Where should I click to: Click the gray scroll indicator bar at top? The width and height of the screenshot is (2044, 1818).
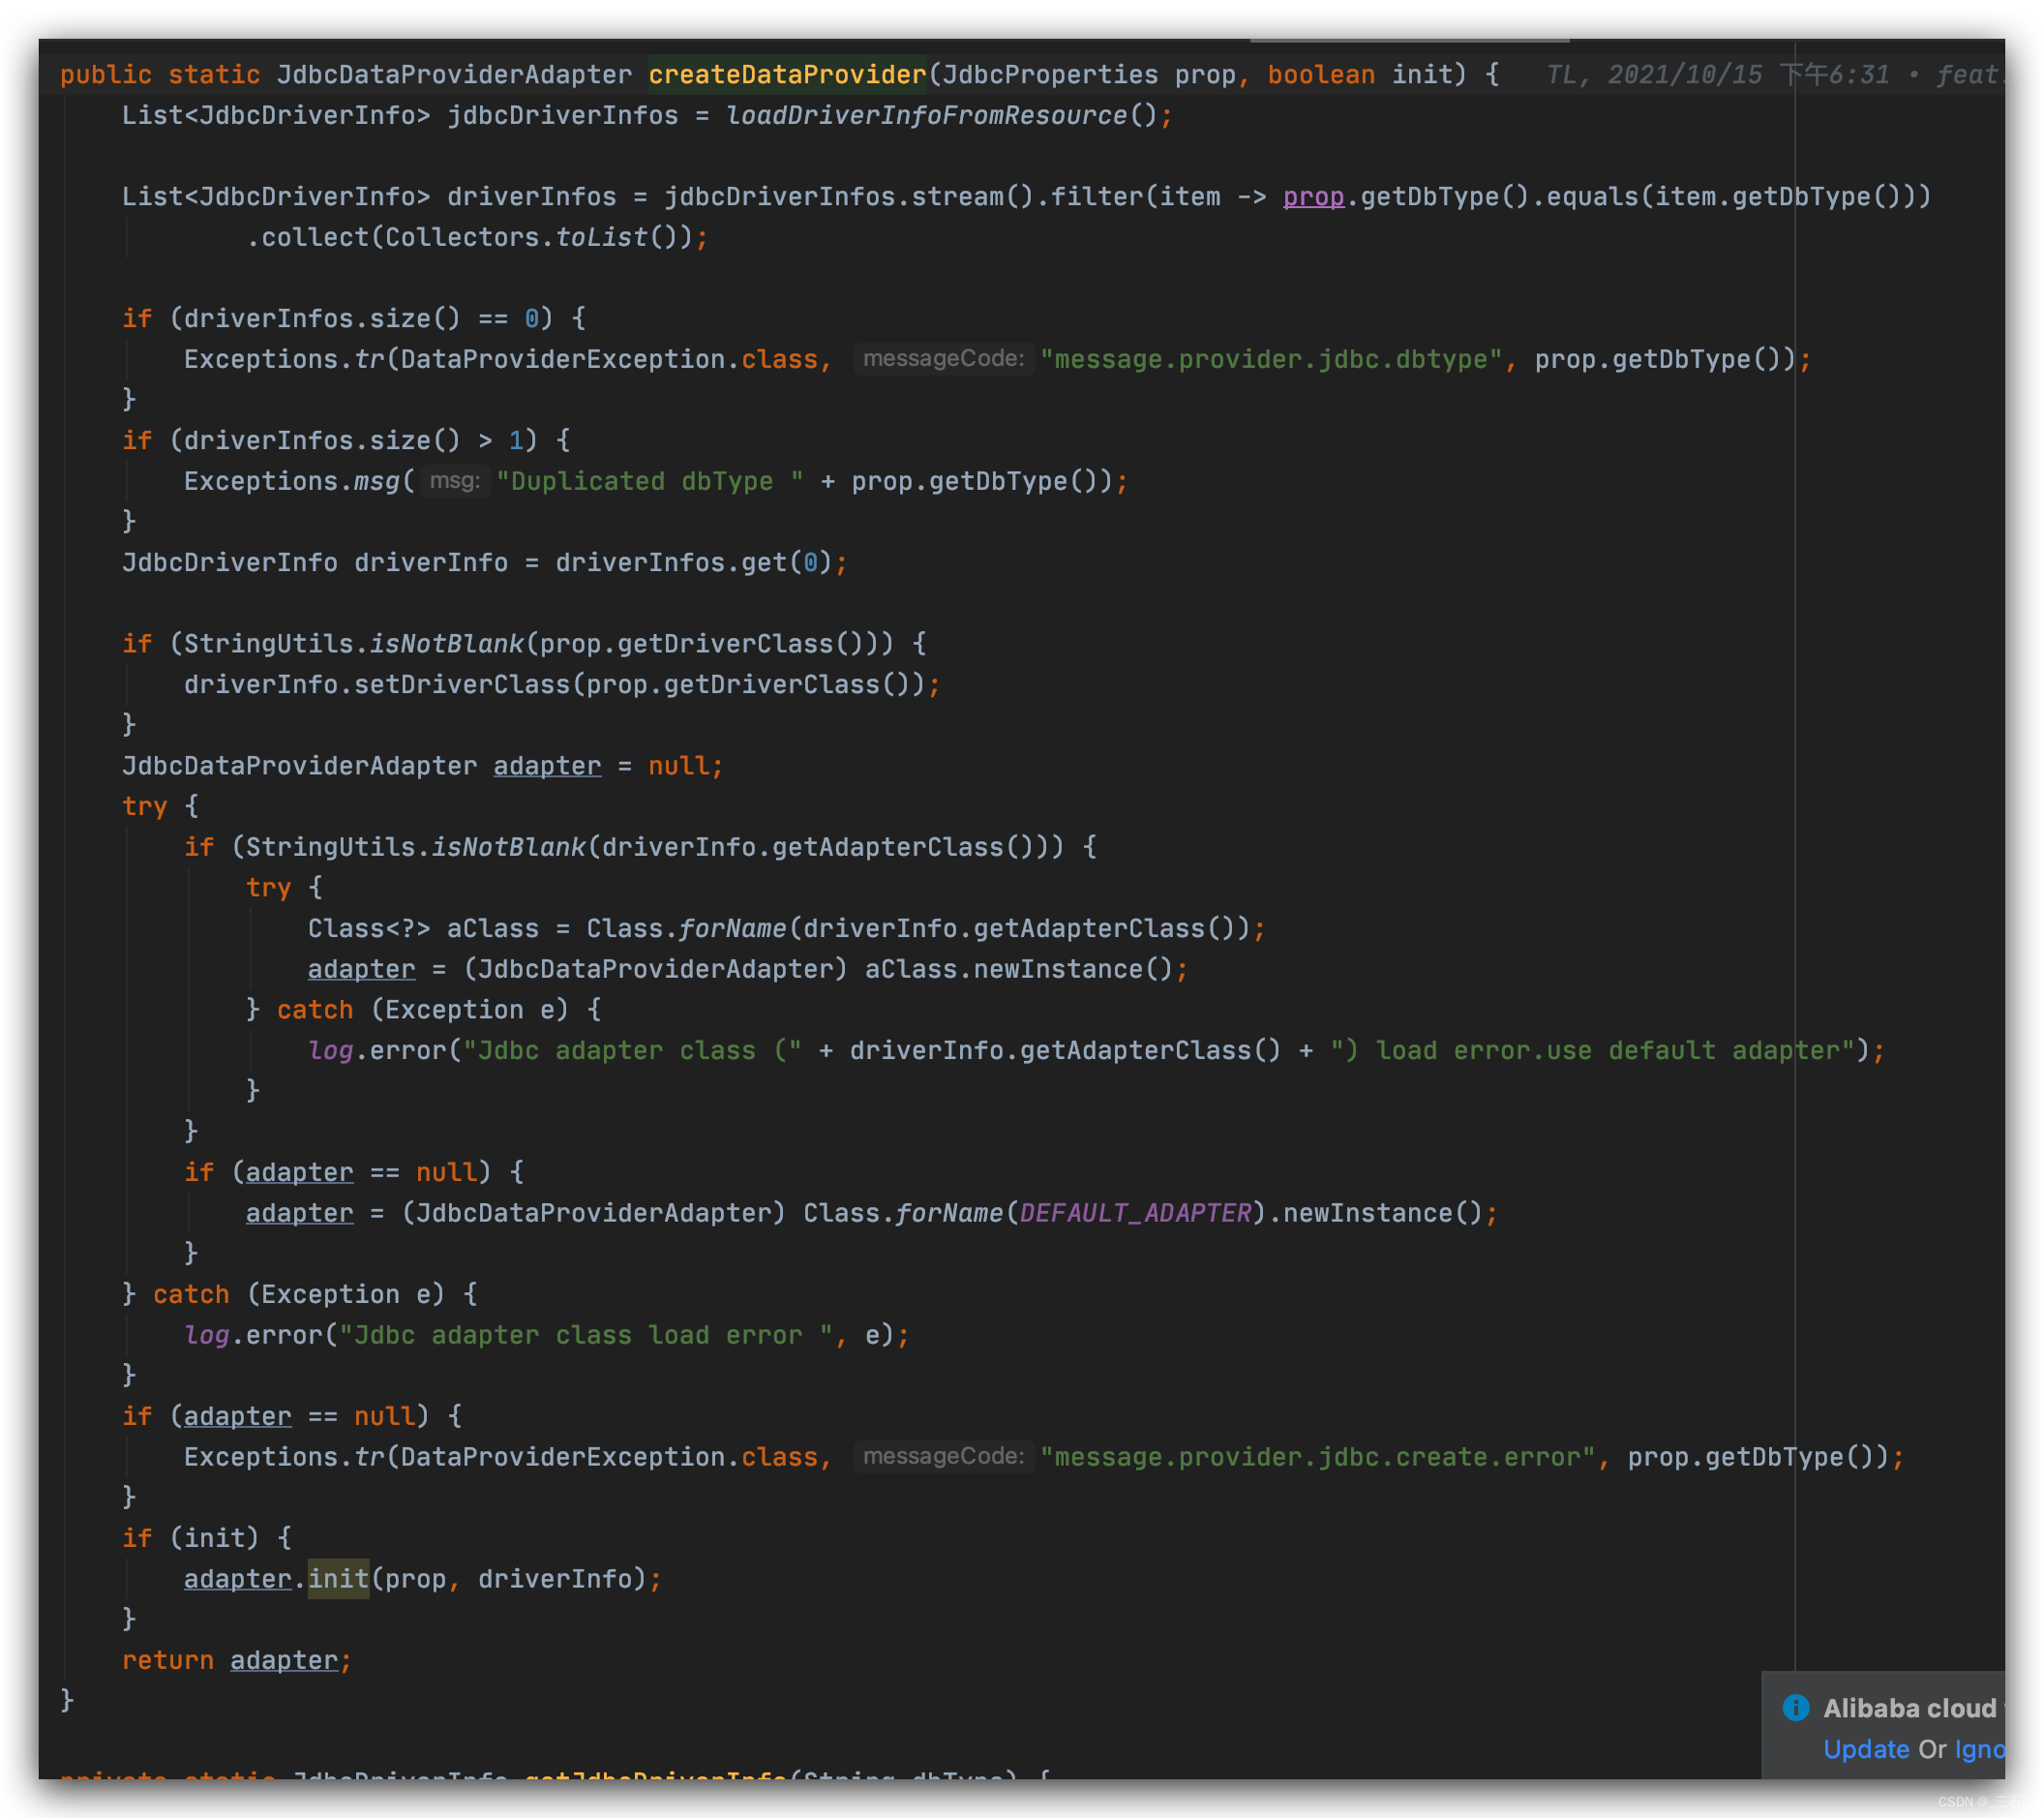pyautogui.click(x=1408, y=41)
